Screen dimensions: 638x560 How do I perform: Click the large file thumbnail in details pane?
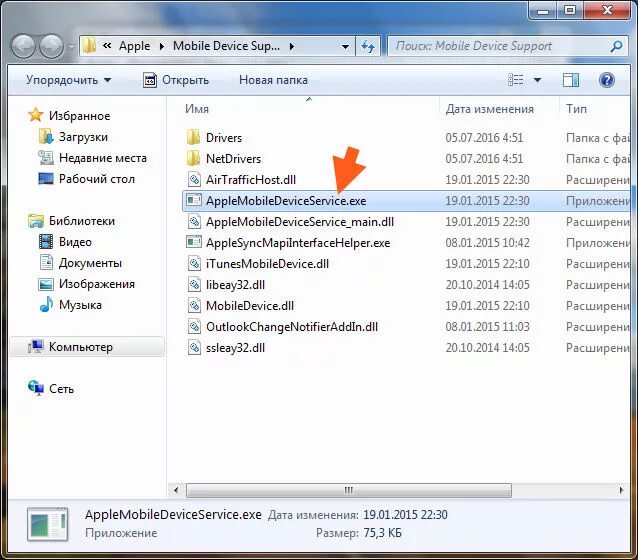point(48,524)
